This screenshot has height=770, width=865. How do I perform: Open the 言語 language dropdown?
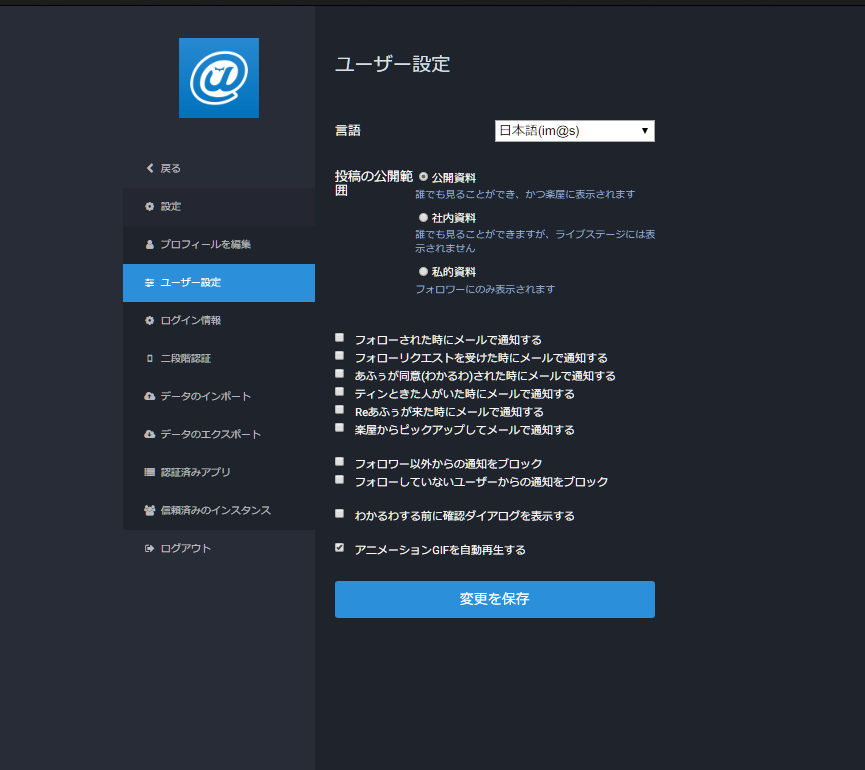point(575,131)
